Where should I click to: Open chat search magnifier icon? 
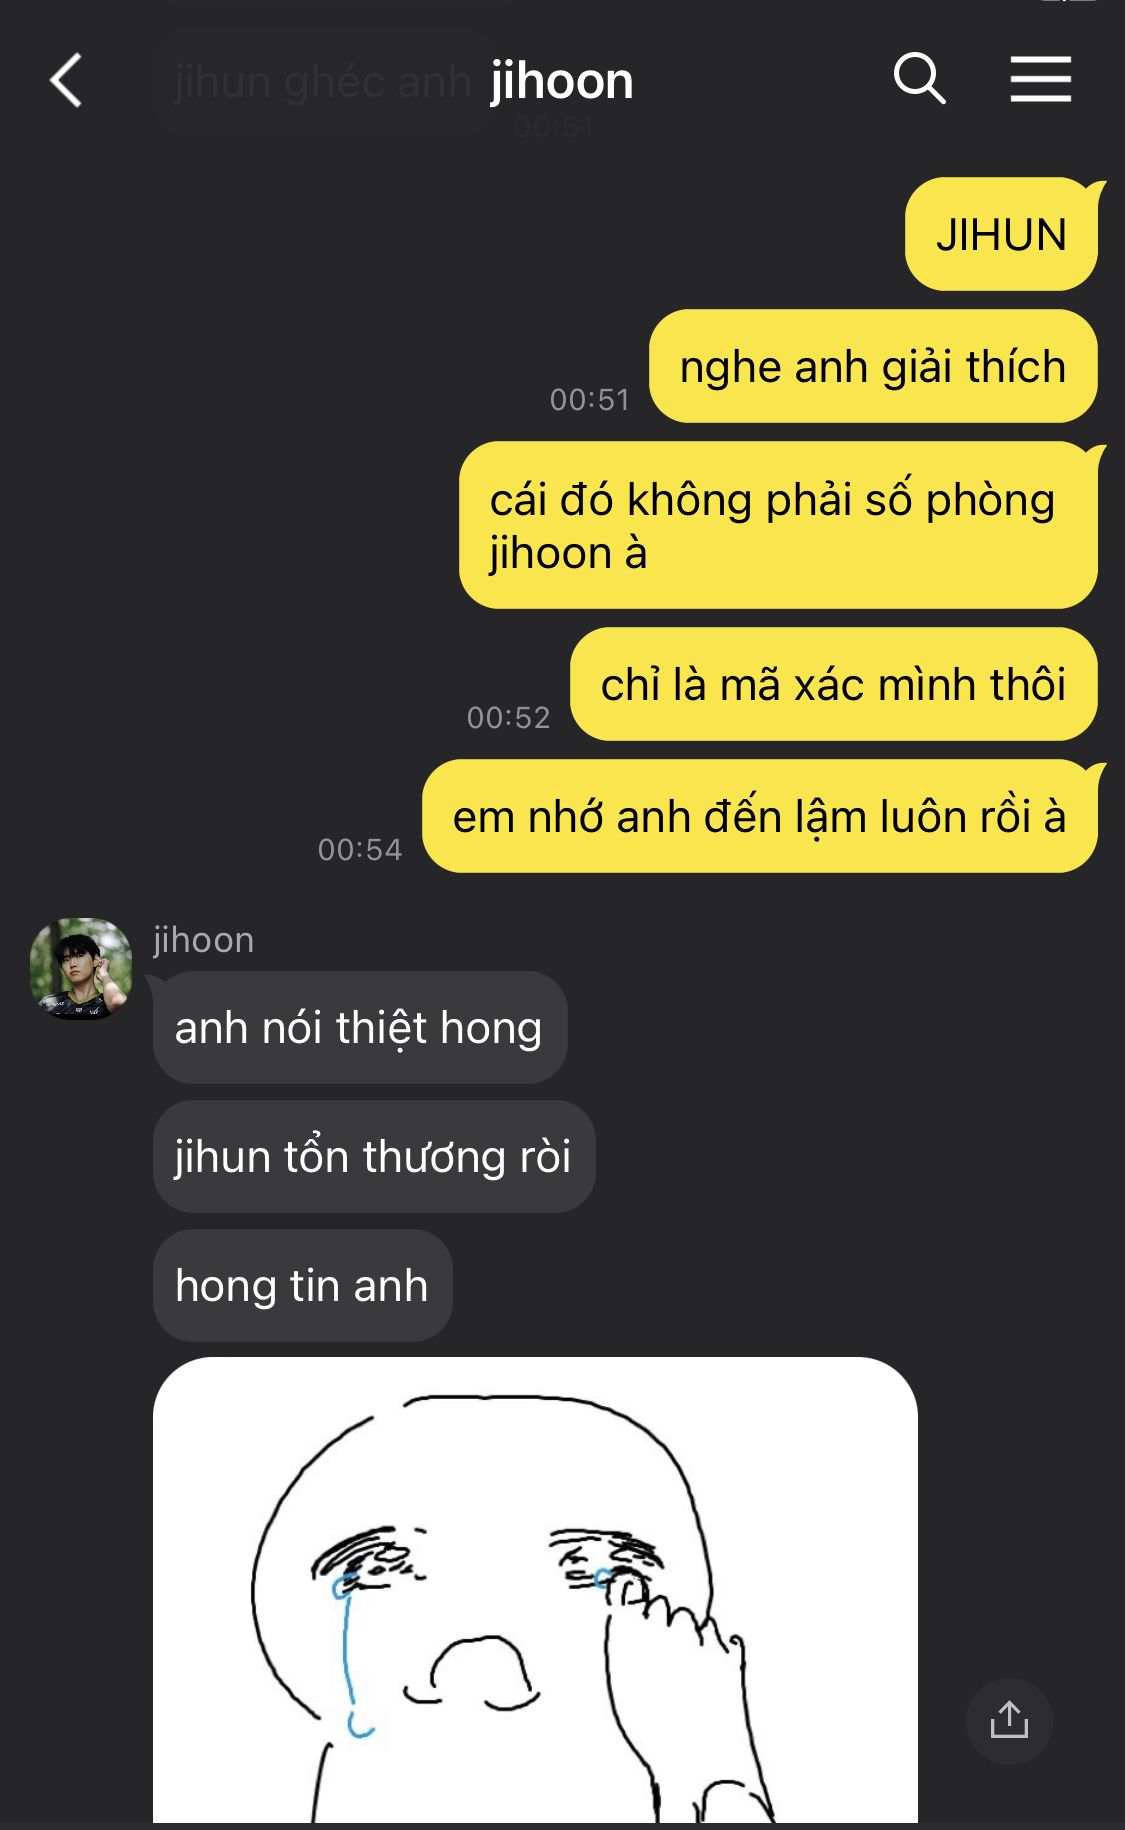[919, 79]
